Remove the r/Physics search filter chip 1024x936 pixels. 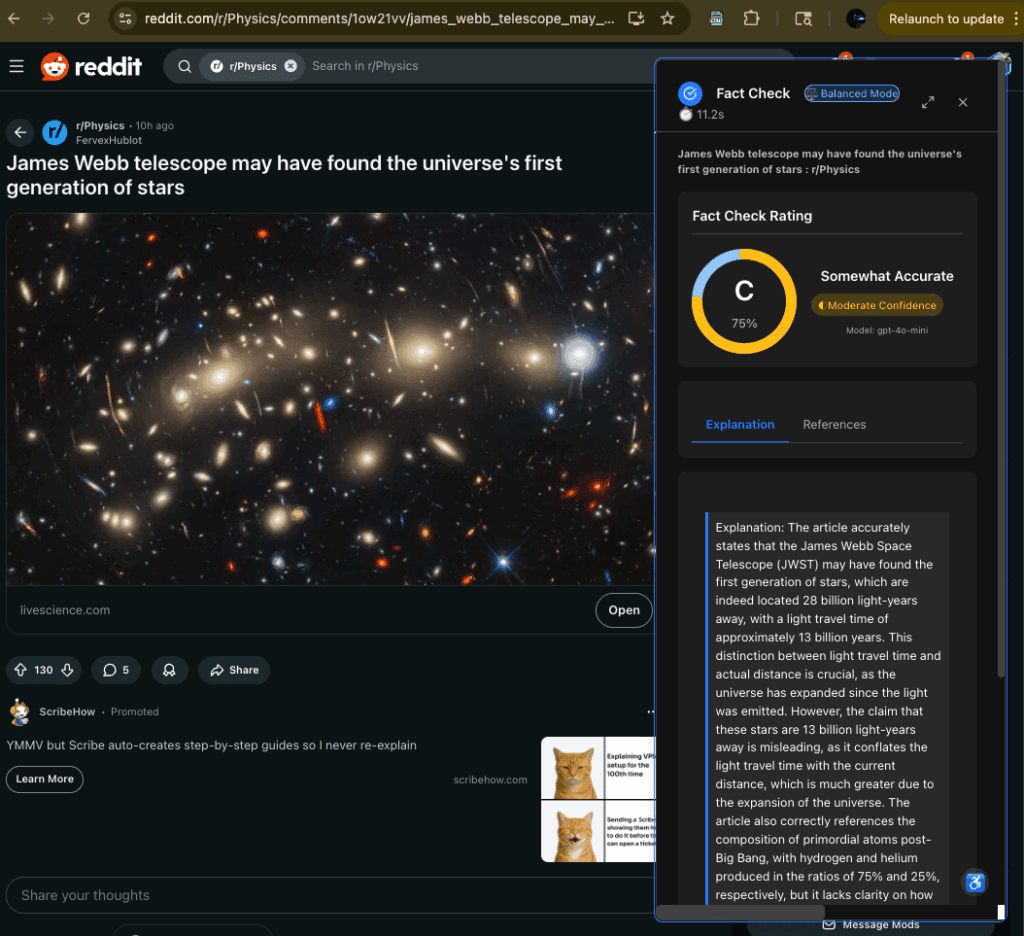click(x=290, y=66)
